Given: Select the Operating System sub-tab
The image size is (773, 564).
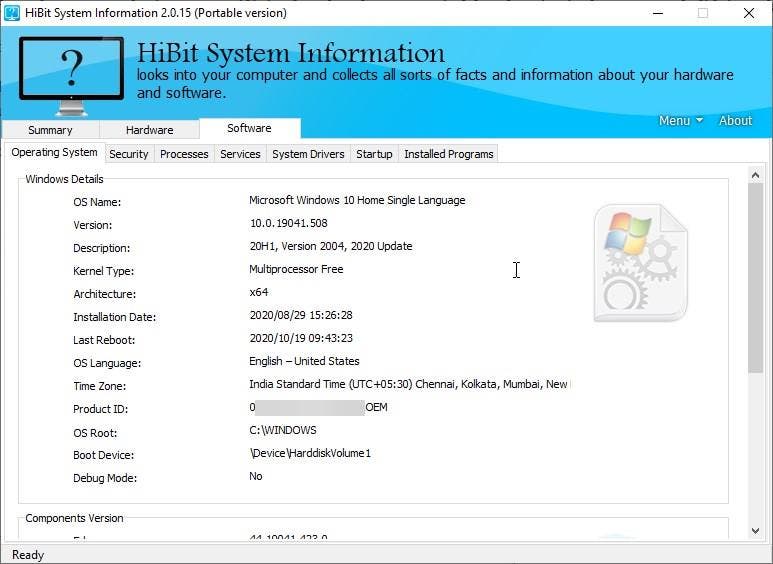Looking at the screenshot, I should coord(54,153).
